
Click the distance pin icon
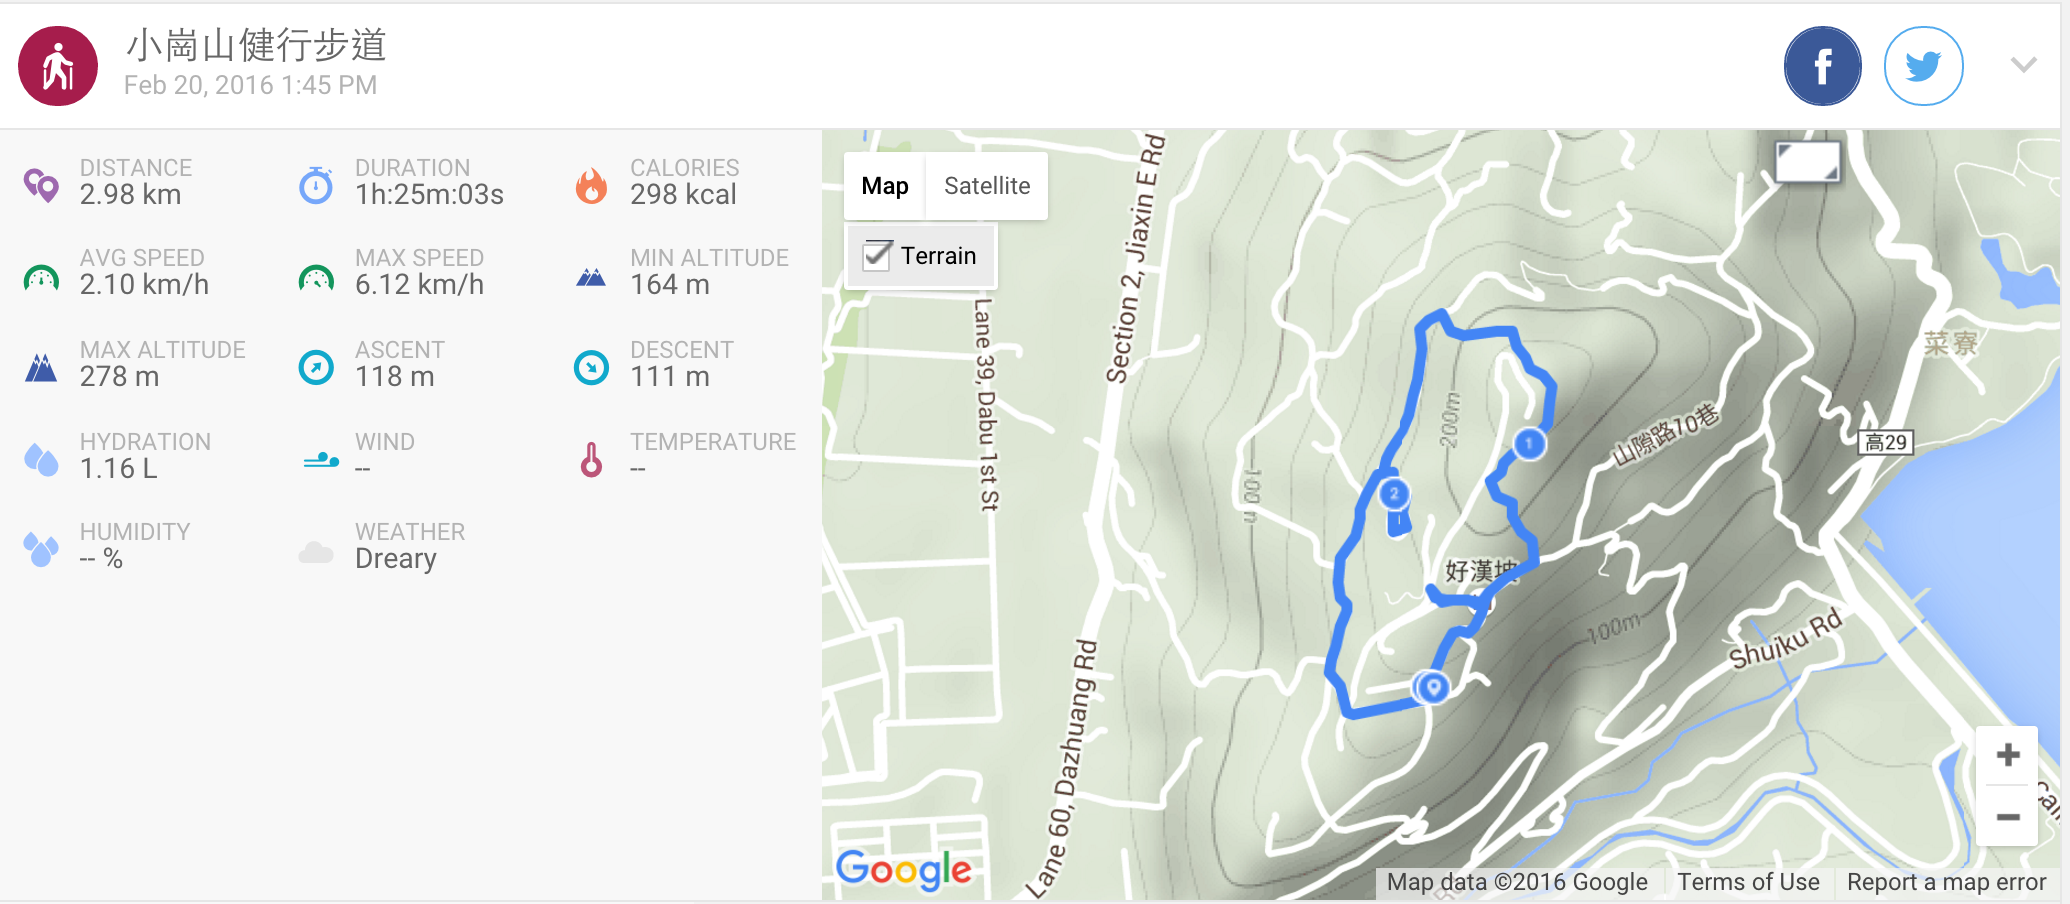(41, 185)
